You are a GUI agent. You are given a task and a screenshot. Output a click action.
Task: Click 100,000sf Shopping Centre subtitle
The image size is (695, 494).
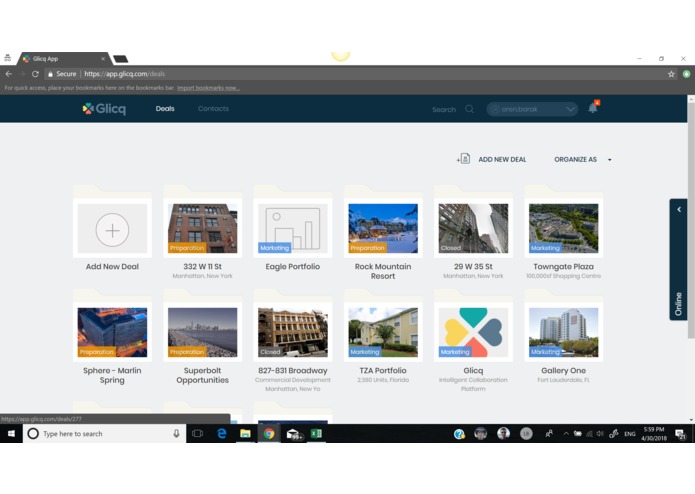tap(563, 276)
